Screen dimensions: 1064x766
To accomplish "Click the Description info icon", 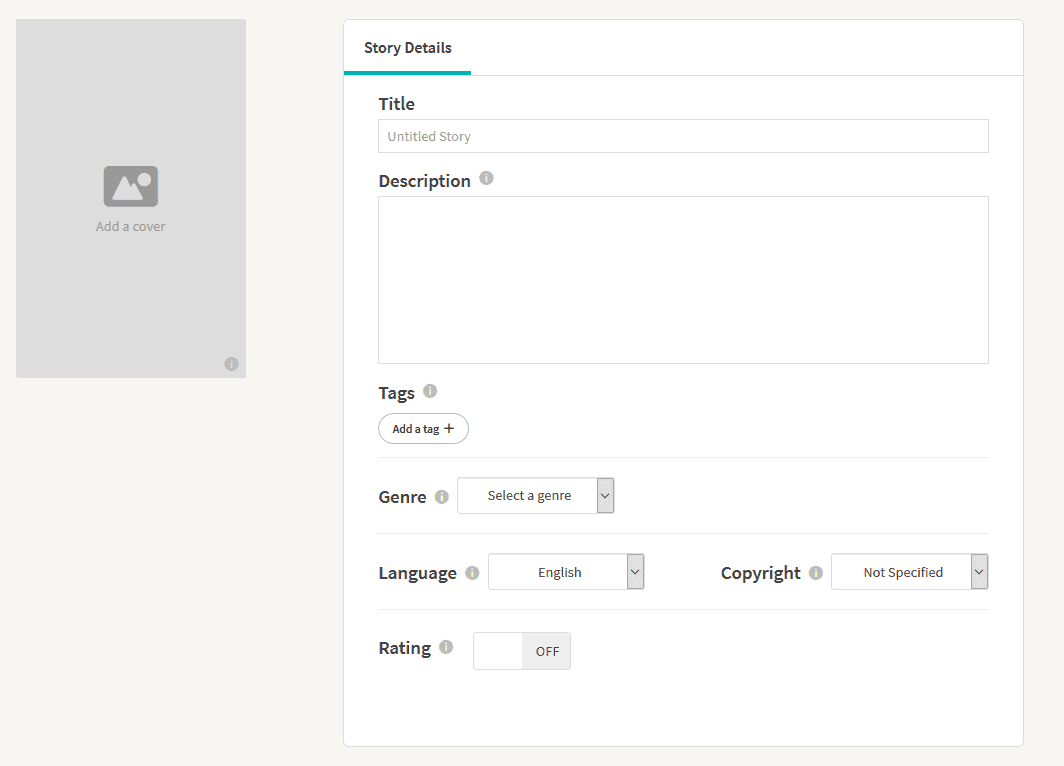I will 486,179.
